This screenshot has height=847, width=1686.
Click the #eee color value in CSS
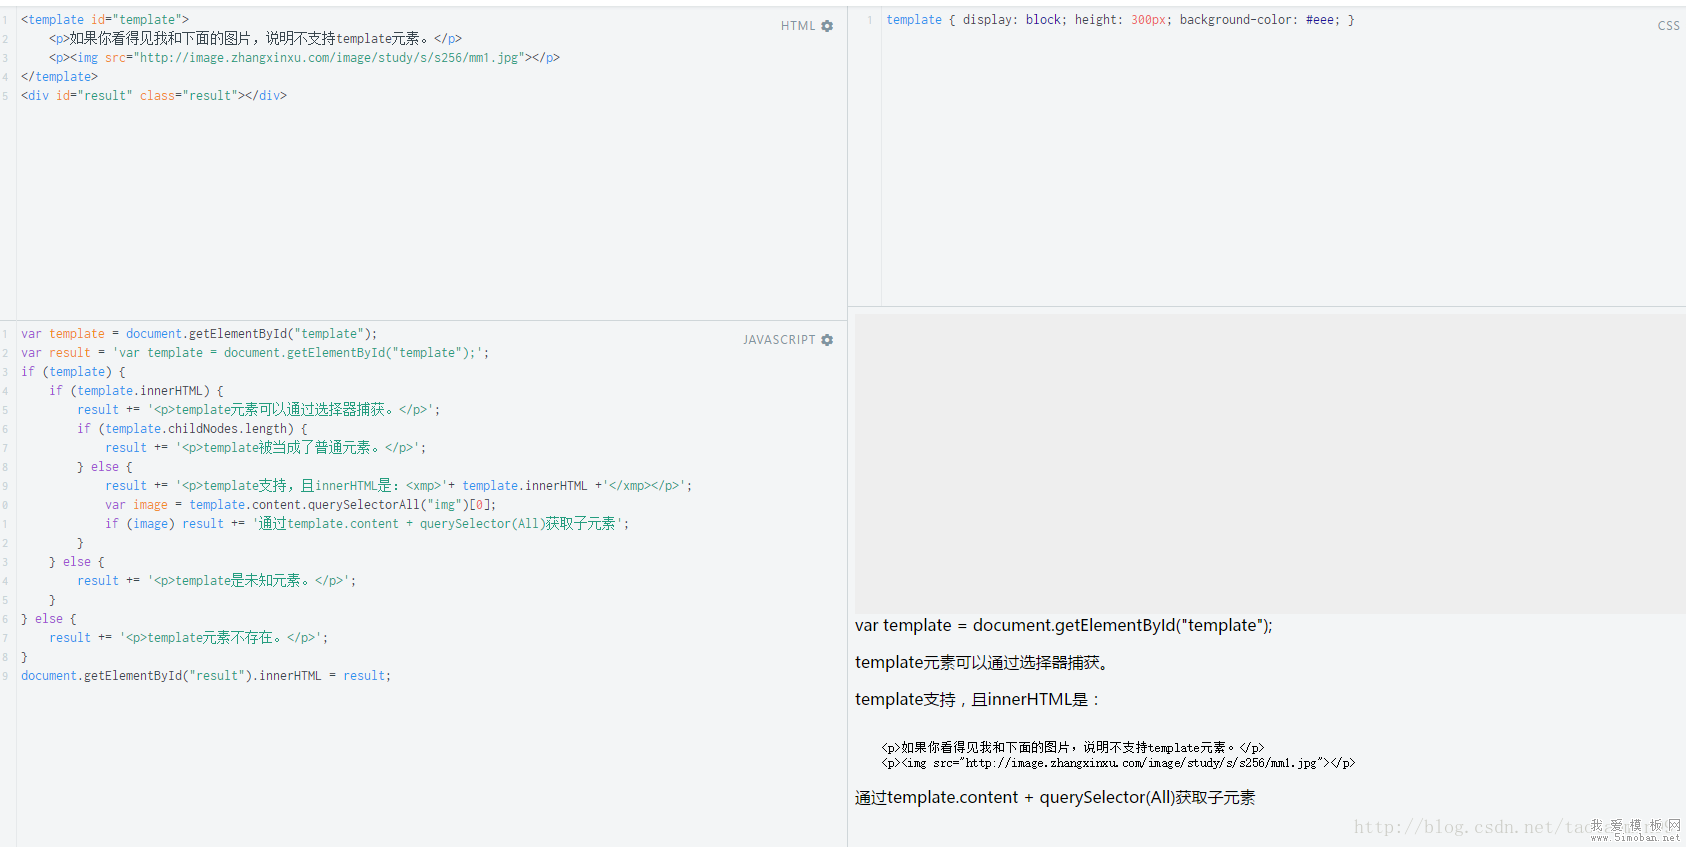click(x=1320, y=20)
